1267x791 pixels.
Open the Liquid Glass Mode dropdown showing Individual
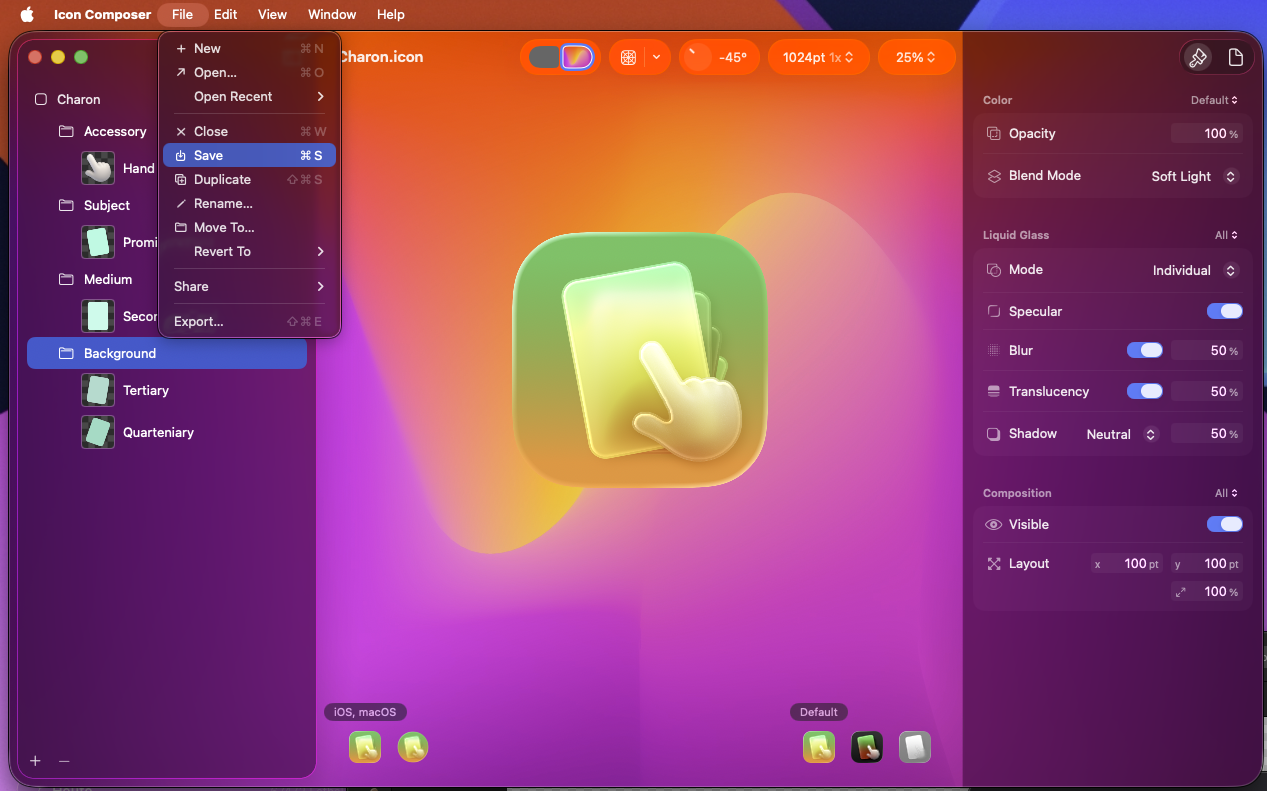pos(1194,270)
